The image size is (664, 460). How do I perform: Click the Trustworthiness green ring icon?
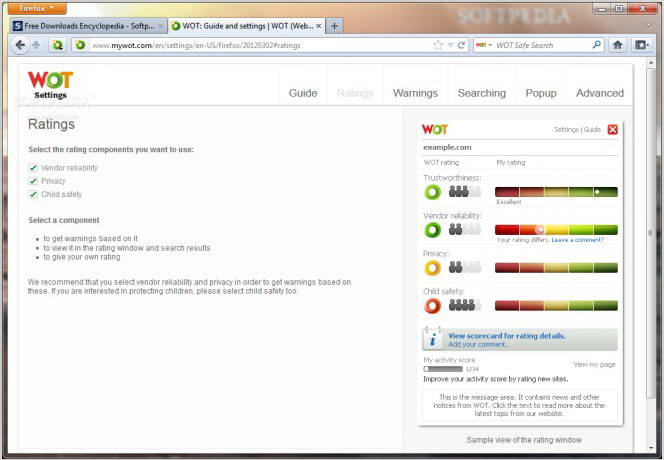432,192
